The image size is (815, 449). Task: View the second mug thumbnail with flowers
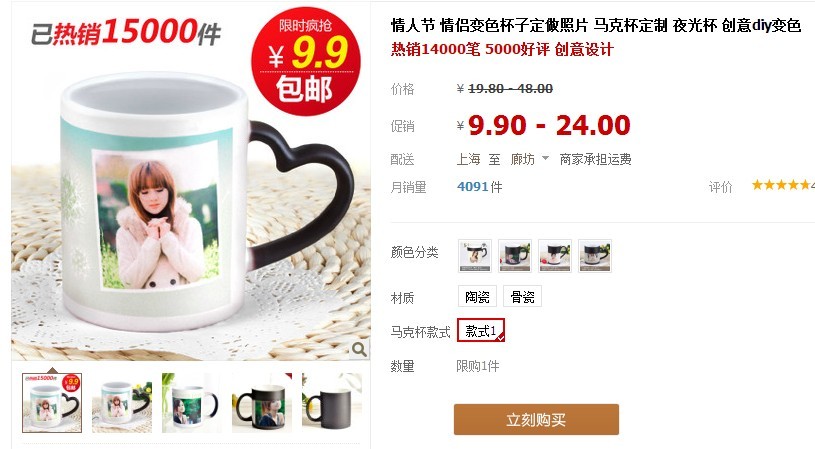click(122, 403)
